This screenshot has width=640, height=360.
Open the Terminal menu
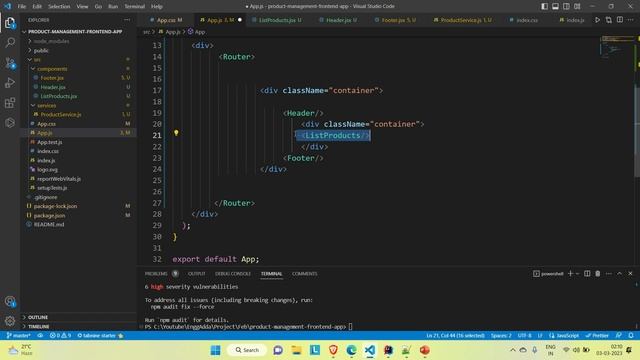pos(134,6)
